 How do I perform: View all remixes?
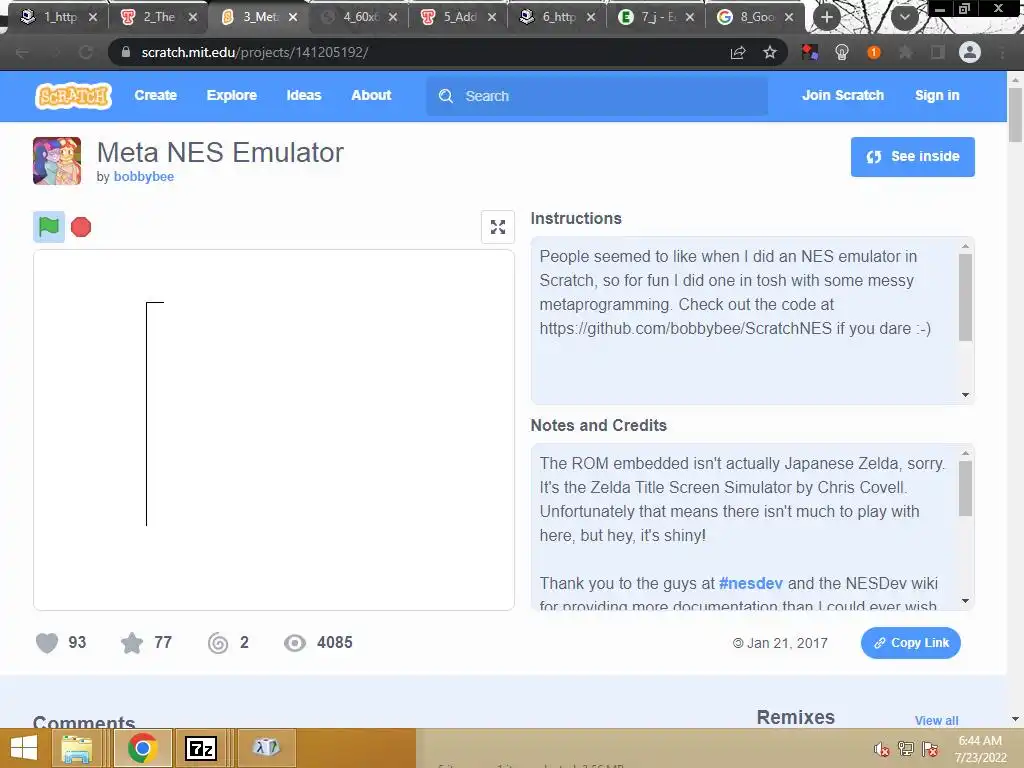point(936,720)
